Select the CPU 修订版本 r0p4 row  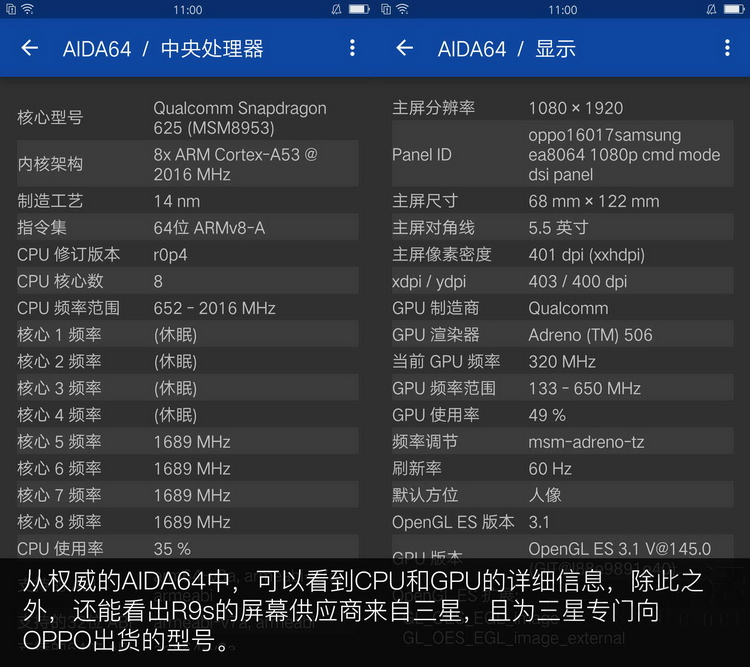coord(188,254)
